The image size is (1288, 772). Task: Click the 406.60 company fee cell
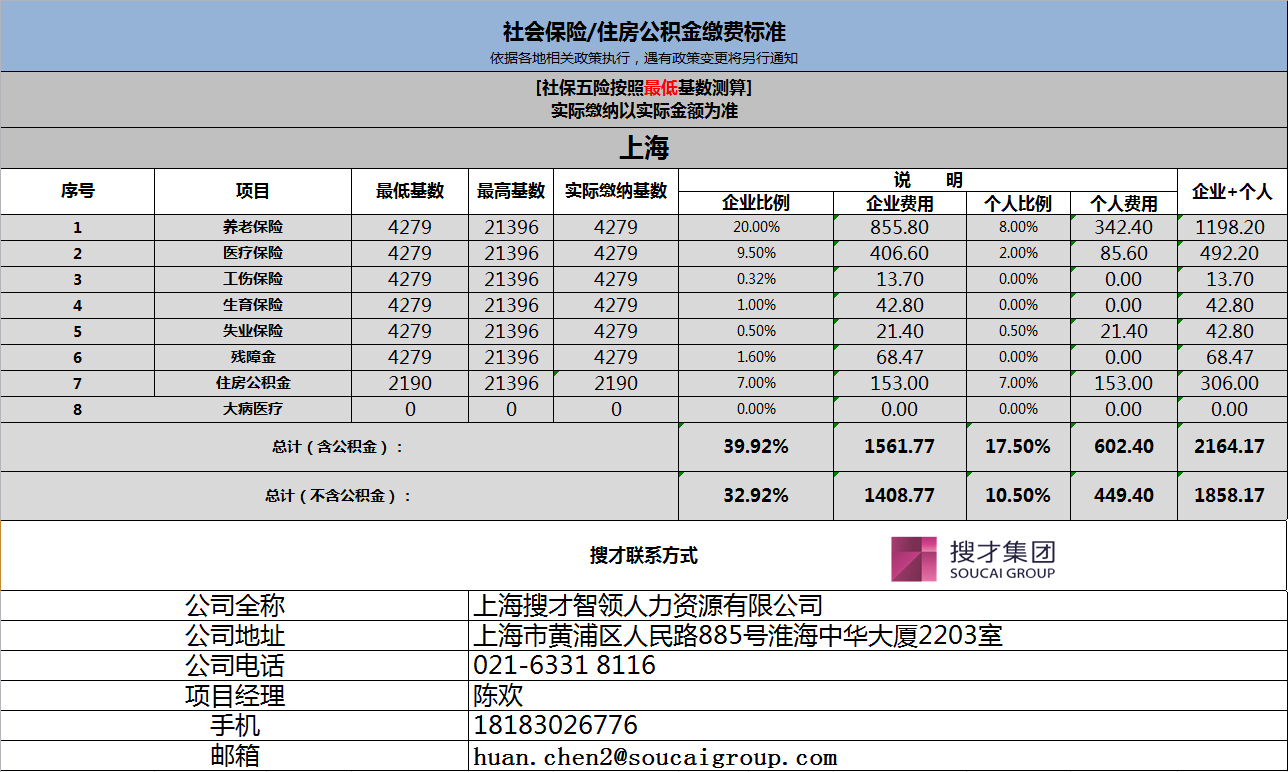coord(900,253)
